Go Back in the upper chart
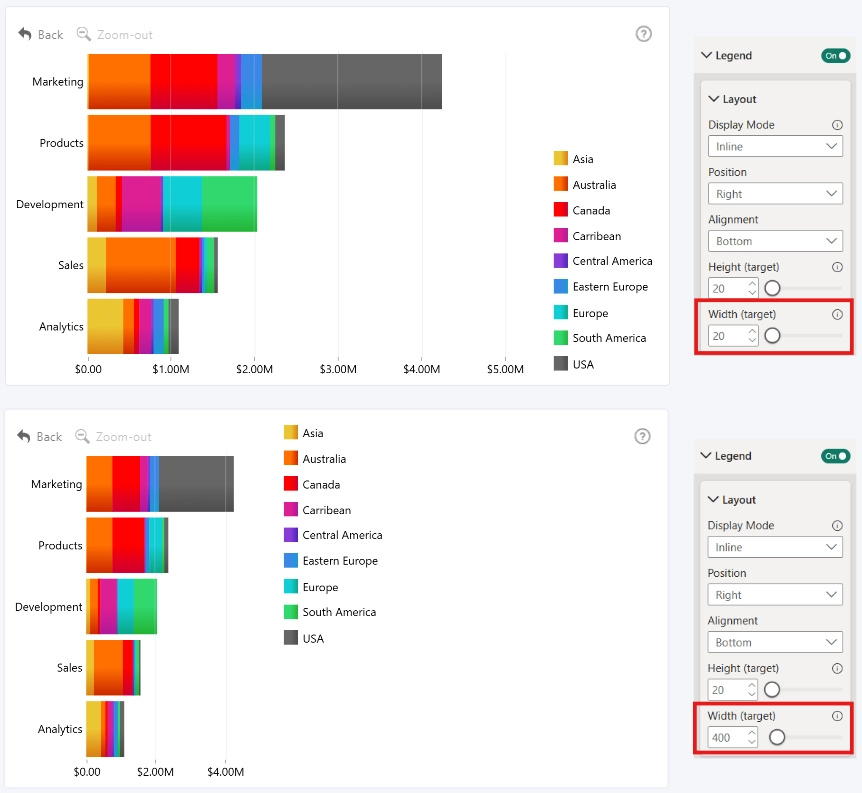The height and width of the screenshot is (793, 862). pos(40,34)
